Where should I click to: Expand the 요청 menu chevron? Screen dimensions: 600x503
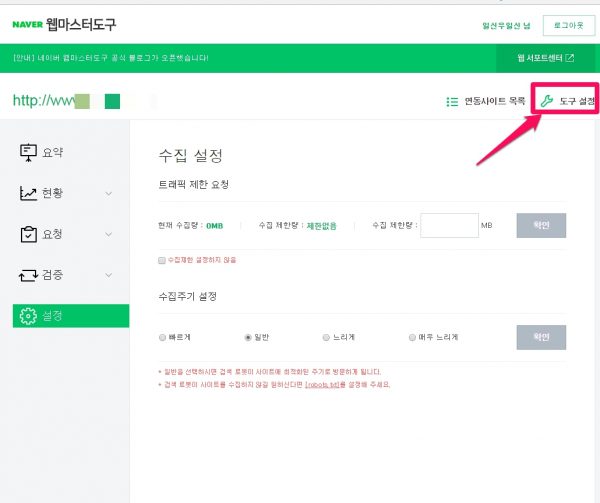point(109,234)
